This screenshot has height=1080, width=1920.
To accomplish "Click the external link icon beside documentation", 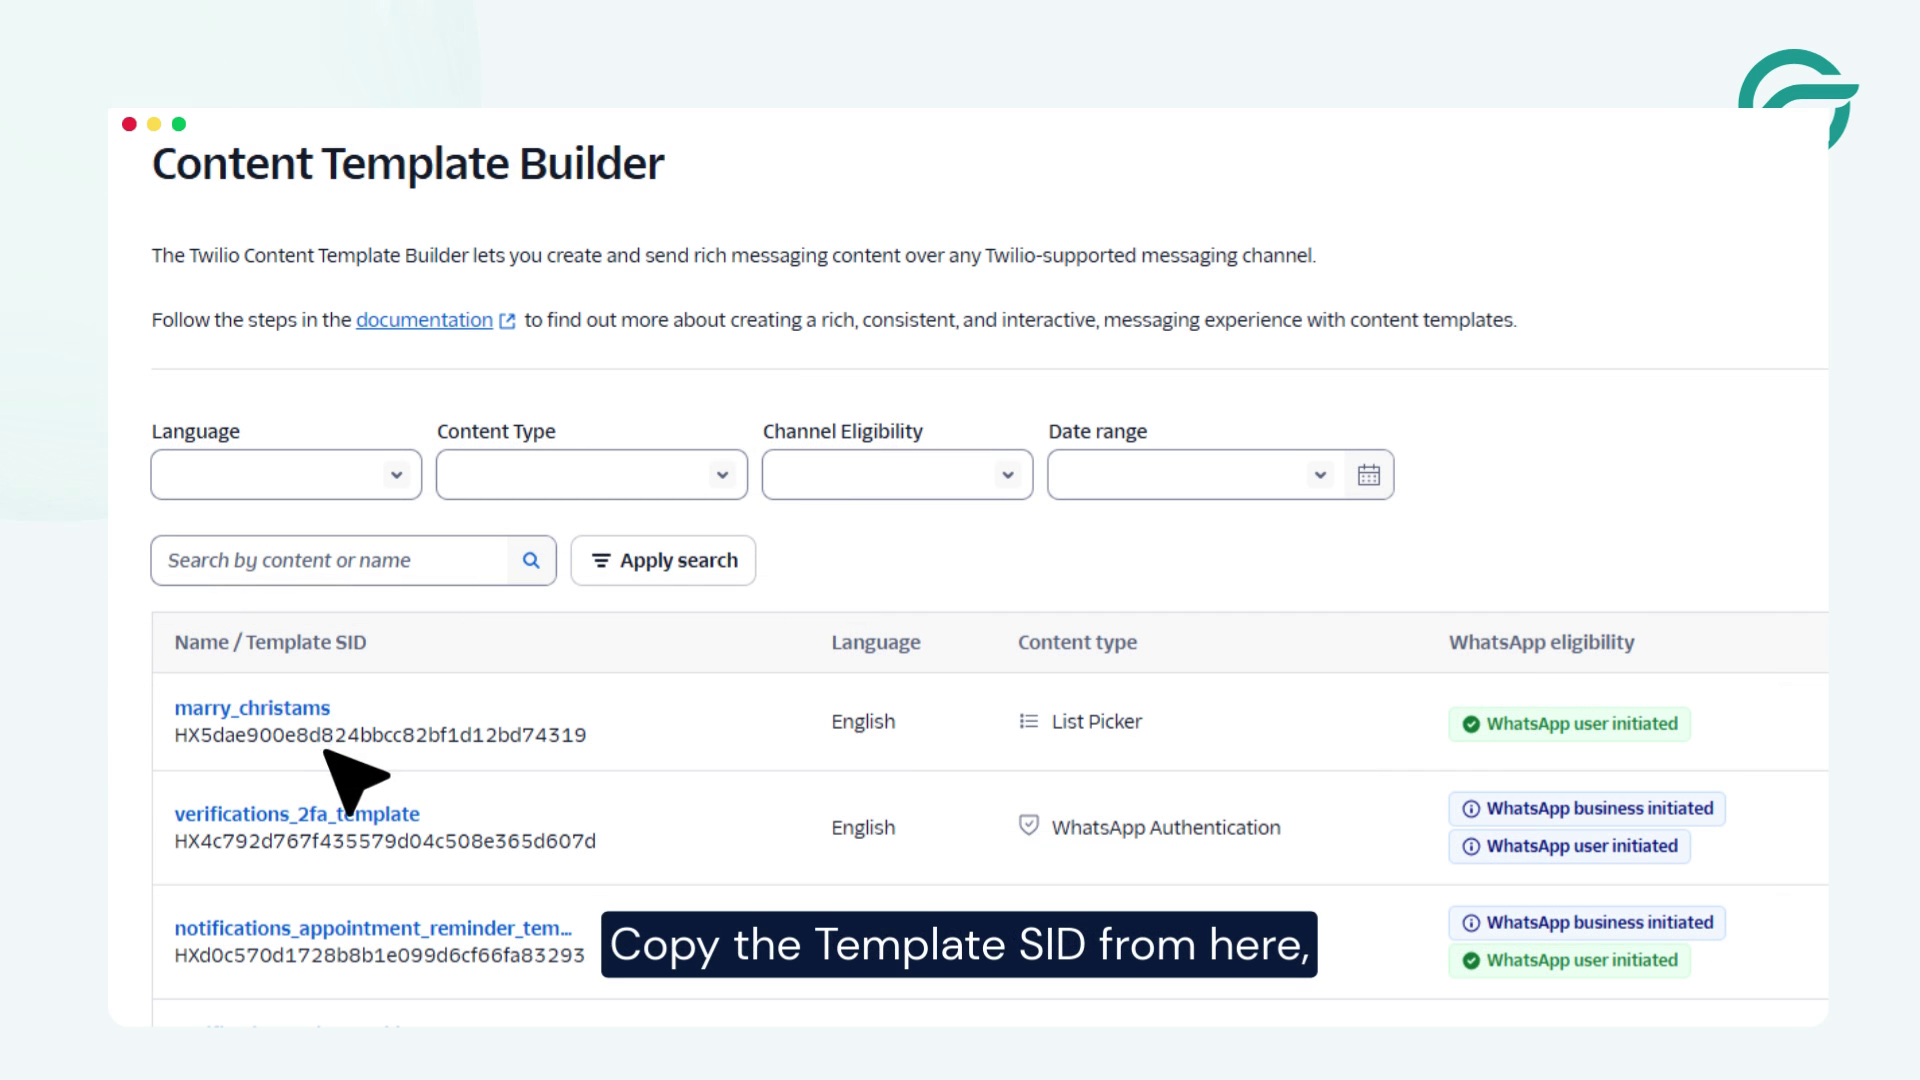I will [508, 321].
